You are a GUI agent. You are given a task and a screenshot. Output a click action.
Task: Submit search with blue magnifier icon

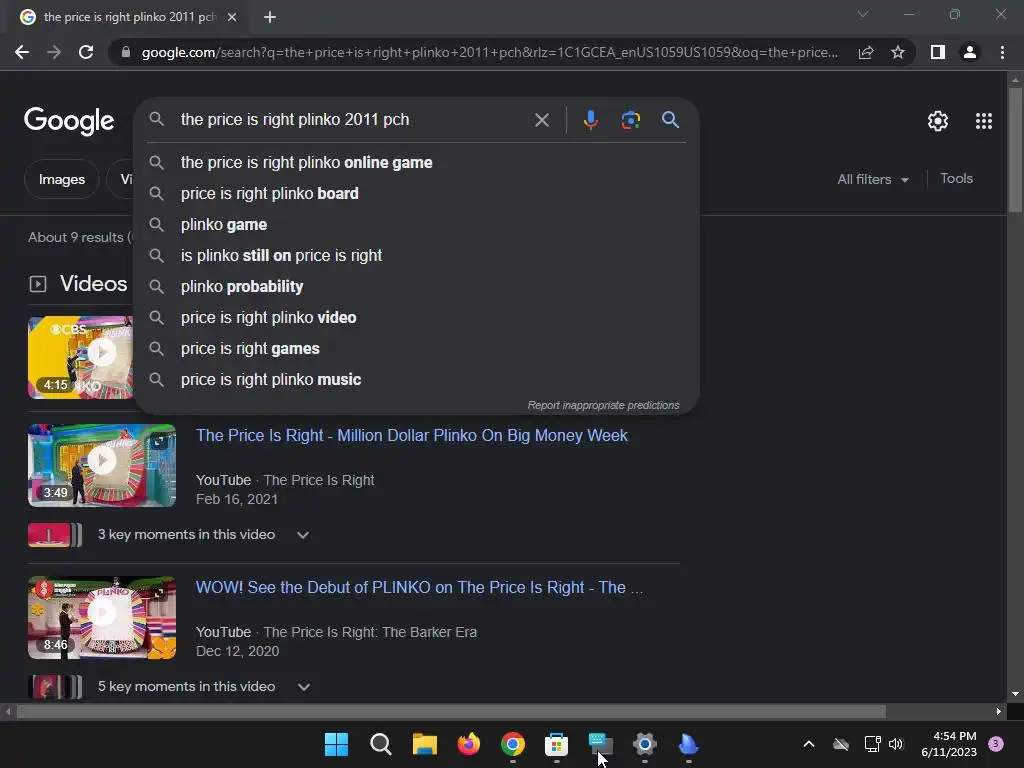pyautogui.click(x=670, y=120)
